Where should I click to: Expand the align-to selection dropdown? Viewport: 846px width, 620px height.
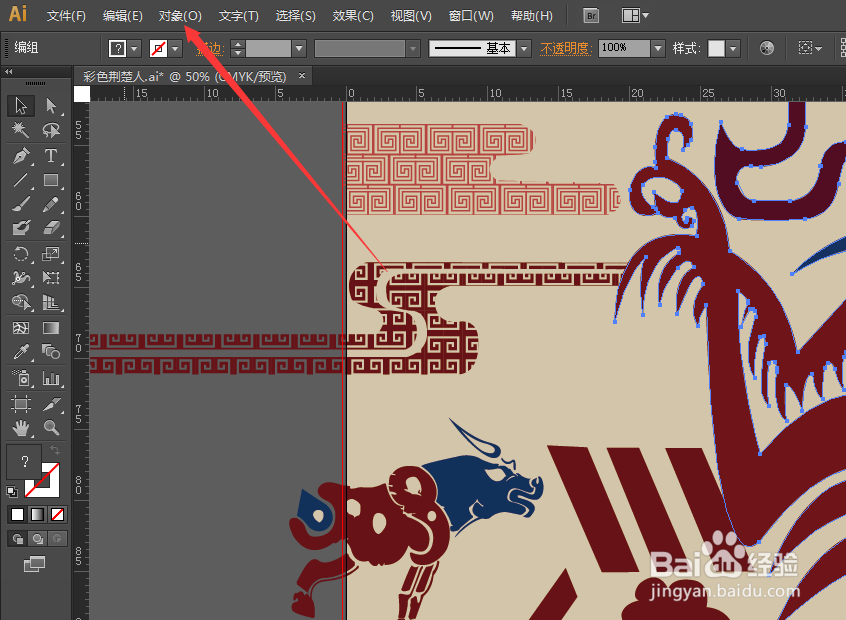point(810,48)
